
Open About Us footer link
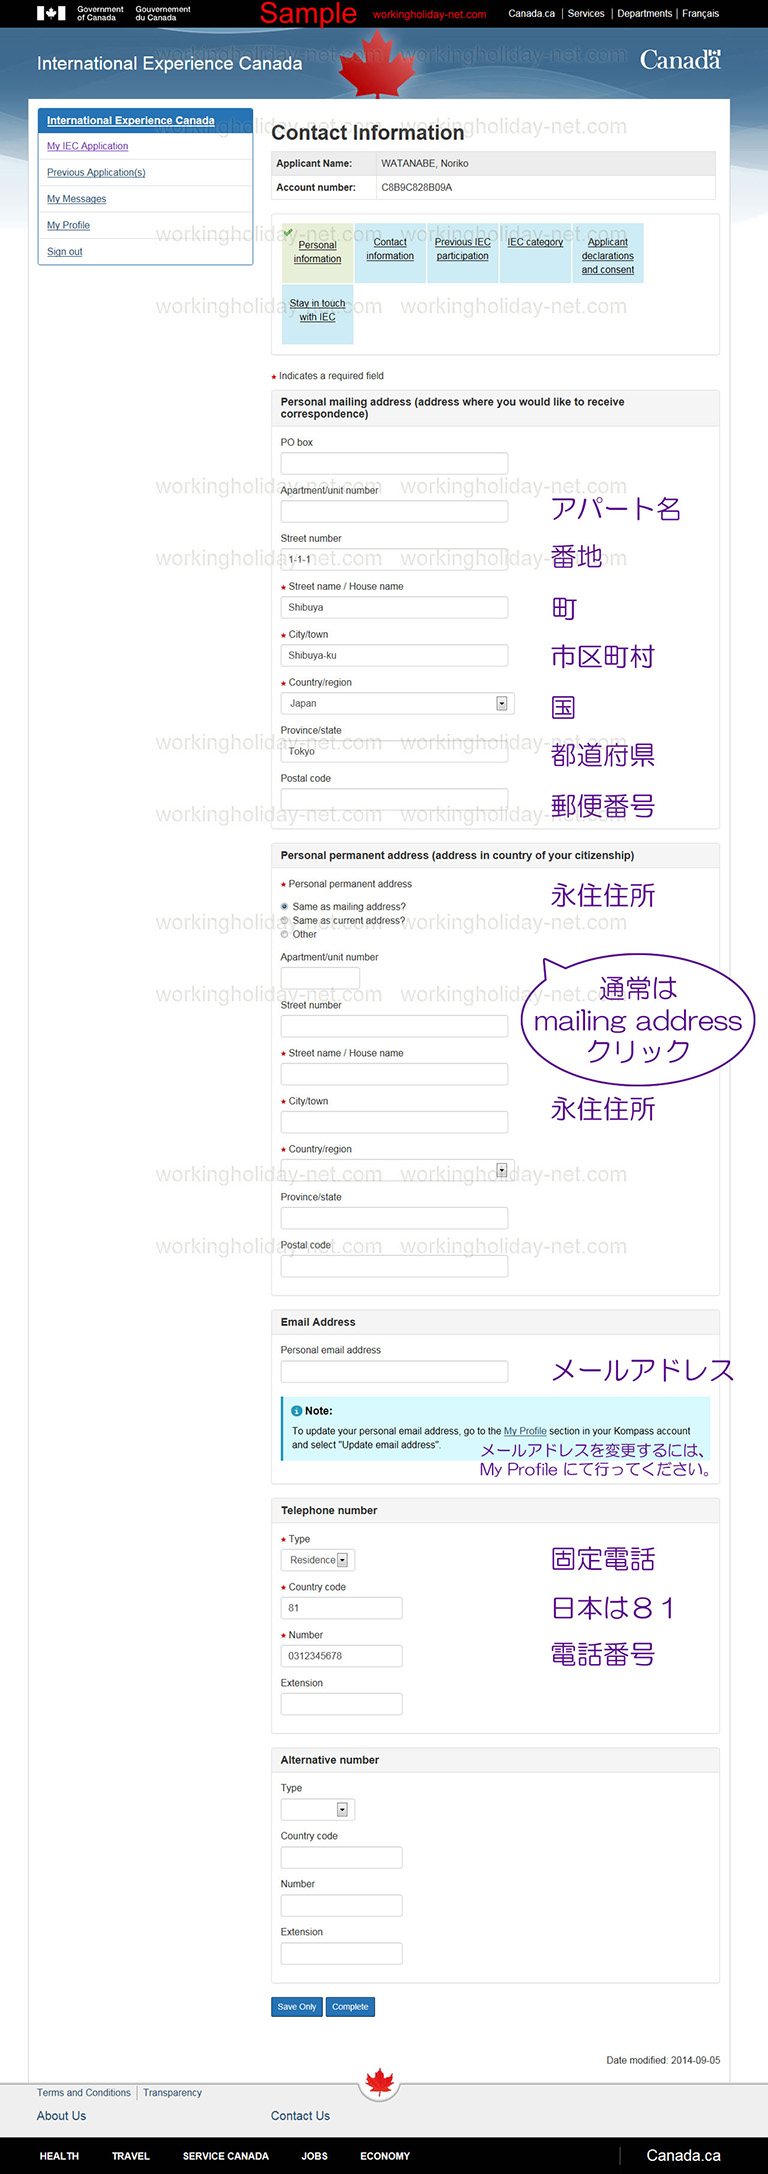(x=61, y=2116)
